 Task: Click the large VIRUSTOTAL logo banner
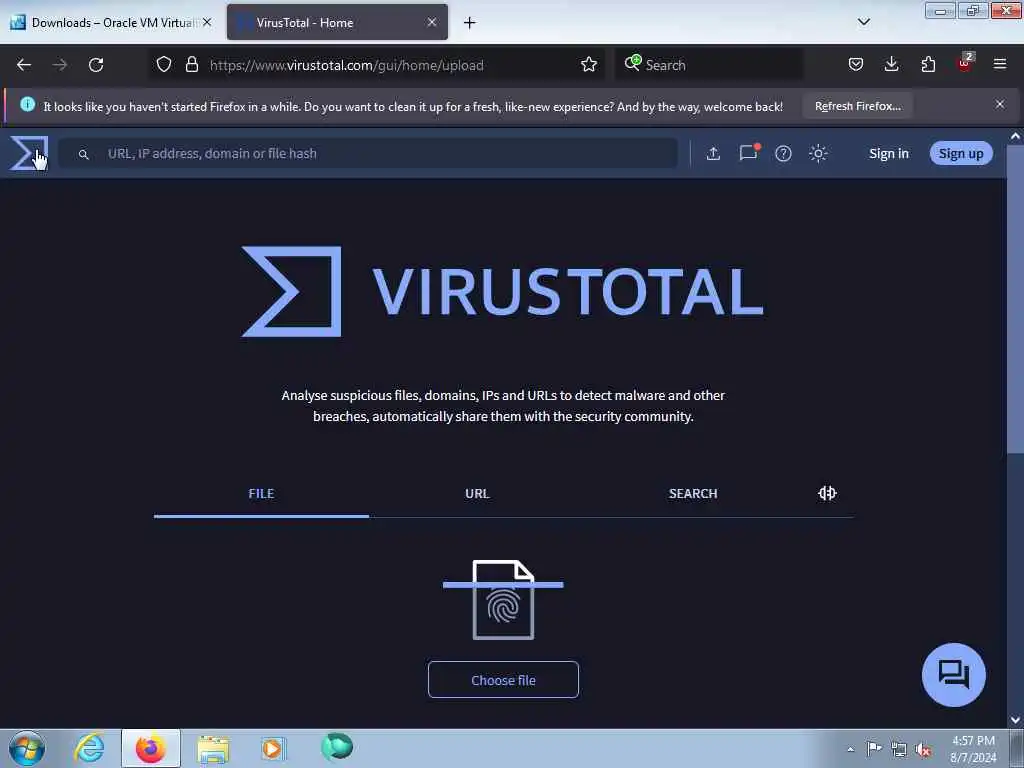tap(502, 291)
